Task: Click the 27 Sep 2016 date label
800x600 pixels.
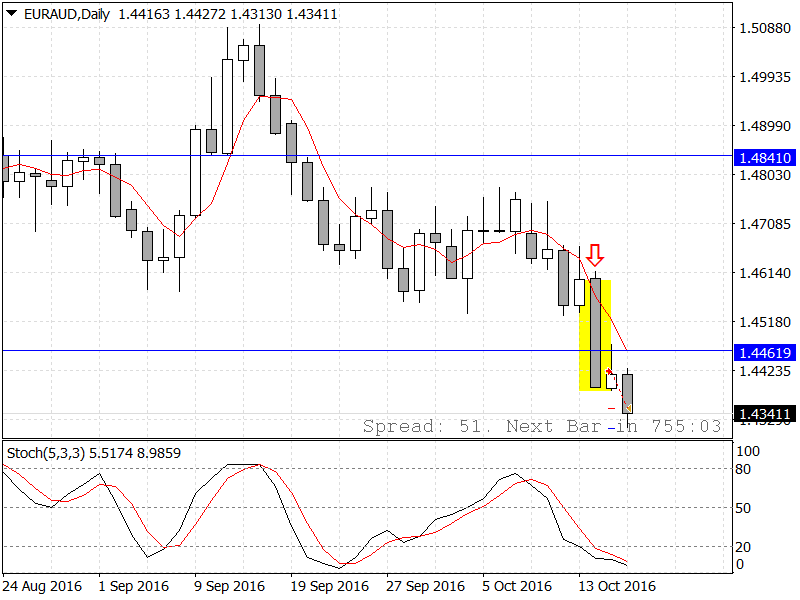Action: point(426,586)
